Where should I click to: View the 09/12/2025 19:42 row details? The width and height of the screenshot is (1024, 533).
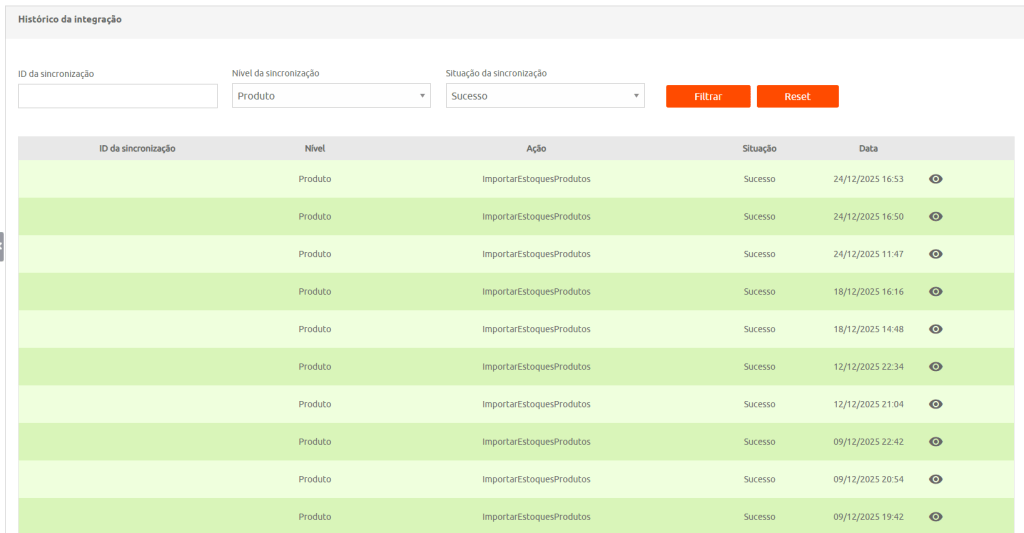coord(935,517)
